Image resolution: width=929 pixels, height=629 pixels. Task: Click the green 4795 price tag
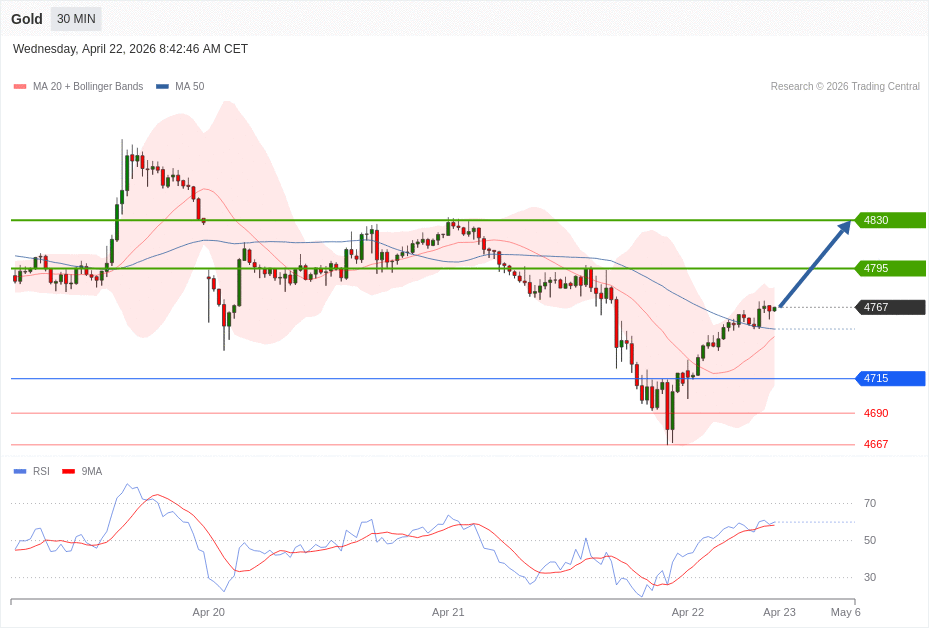coord(890,268)
